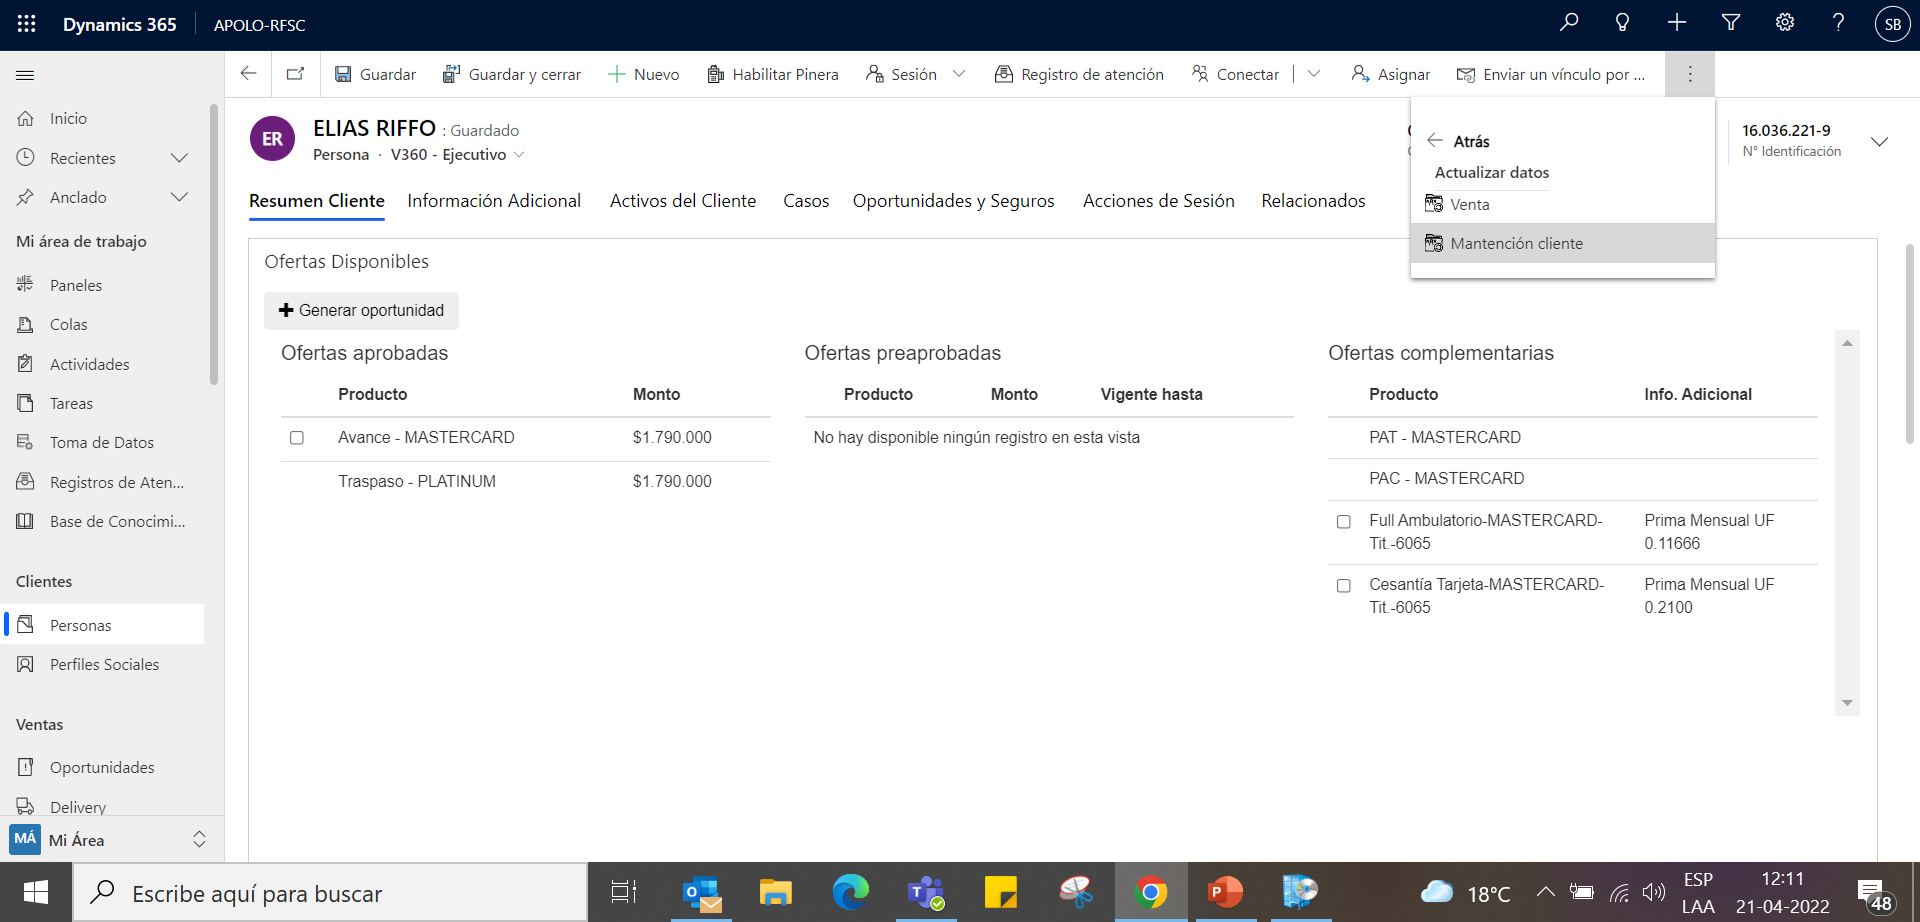Click the Conectar command
Image resolution: width=1920 pixels, height=922 pixels.
pos(1235,74)
